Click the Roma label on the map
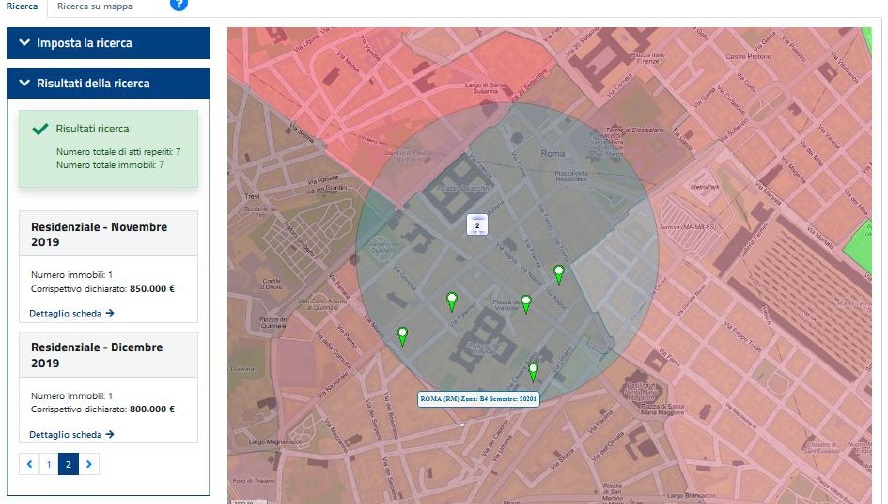The width and height of the screenshot is (888, 504). tap(552, 153)
